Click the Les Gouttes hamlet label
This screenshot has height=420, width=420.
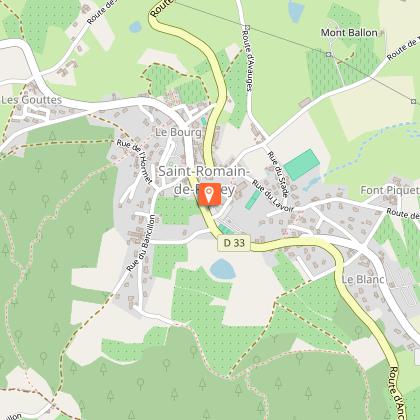click(x=32, y=100)
